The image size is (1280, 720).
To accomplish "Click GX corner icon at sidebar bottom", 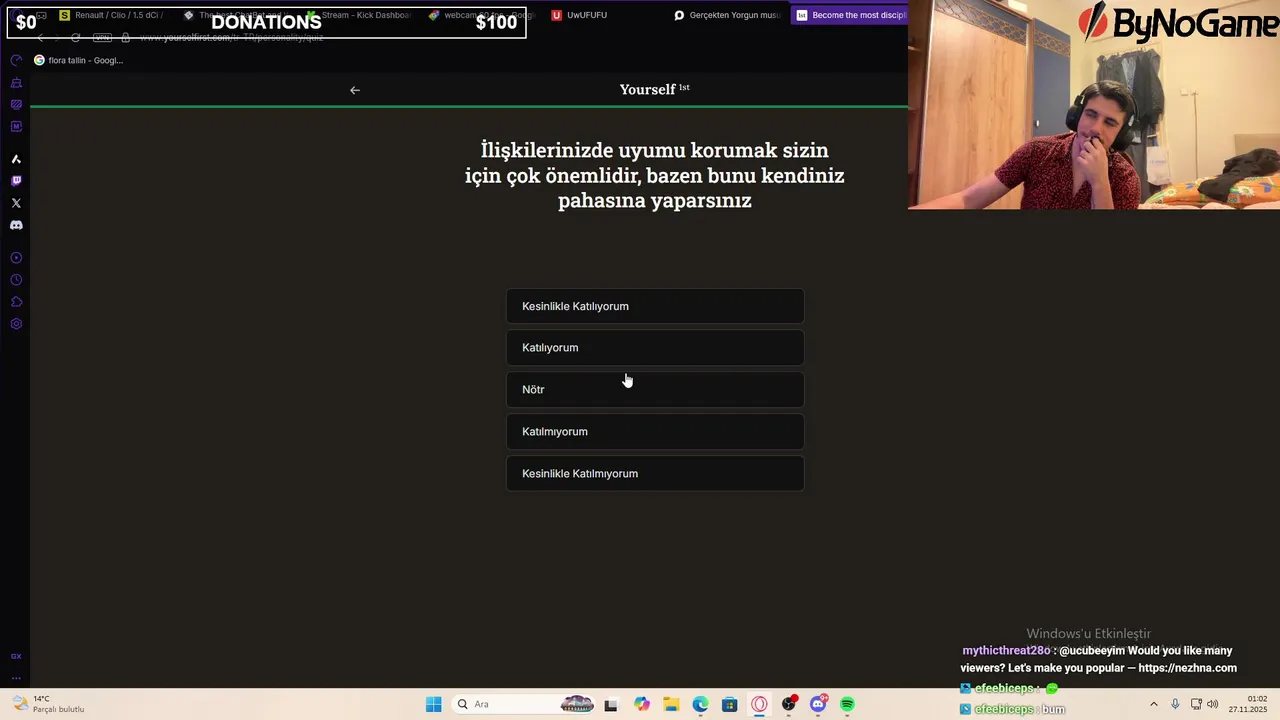I will click(x=16, y=656).
